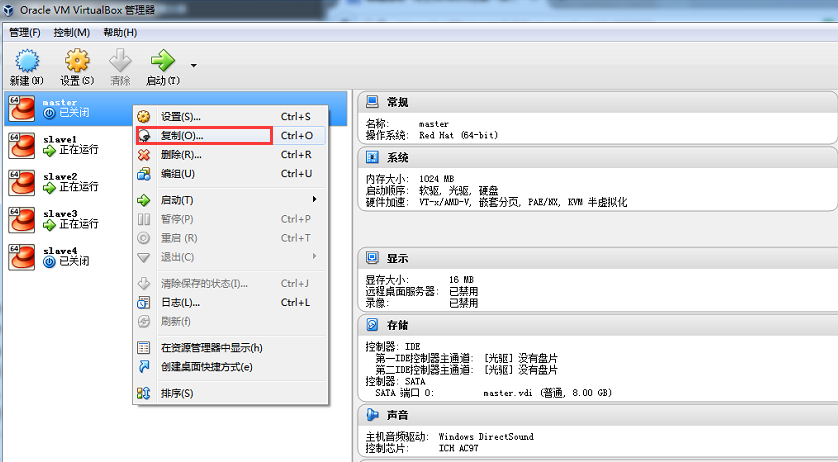Click the Red Hat icon of slave4

tap(22, 257)
